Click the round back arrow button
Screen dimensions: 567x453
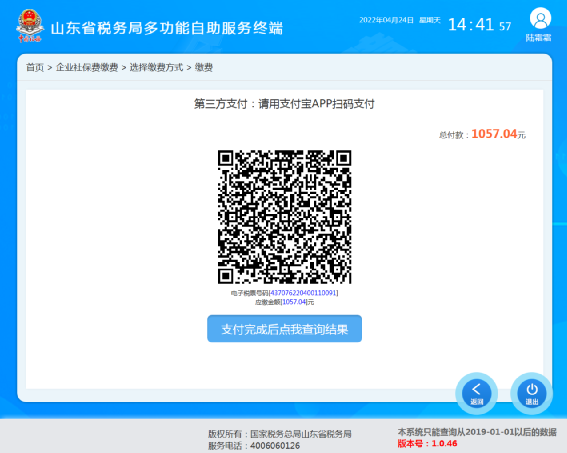coord(477,393)
